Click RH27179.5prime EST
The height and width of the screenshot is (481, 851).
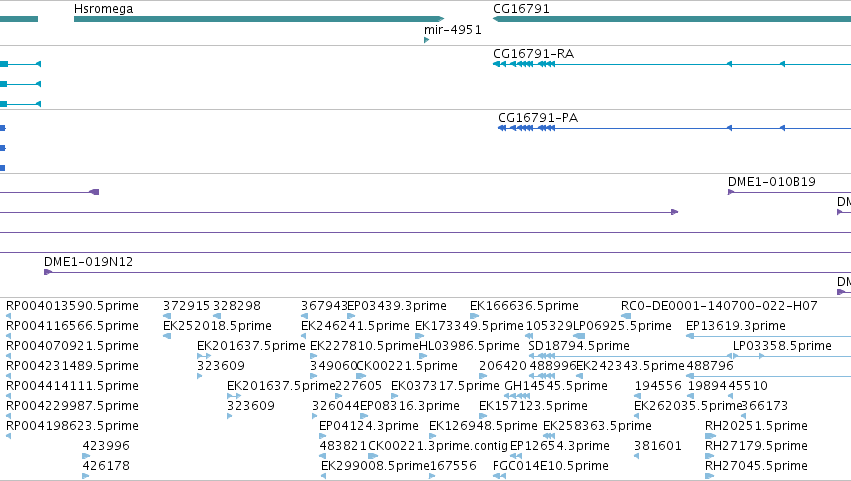(x=756, y=446)
